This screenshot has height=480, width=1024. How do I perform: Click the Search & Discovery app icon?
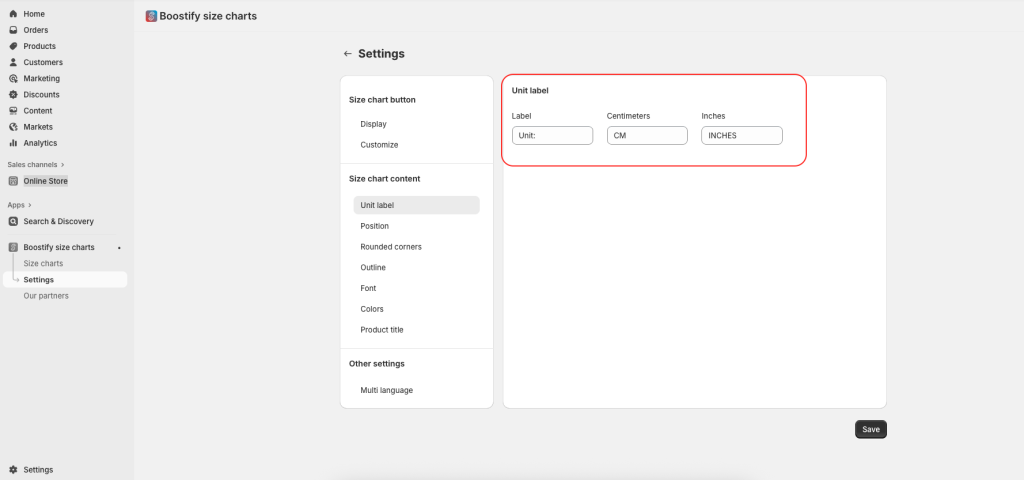(x=13, y=221)
